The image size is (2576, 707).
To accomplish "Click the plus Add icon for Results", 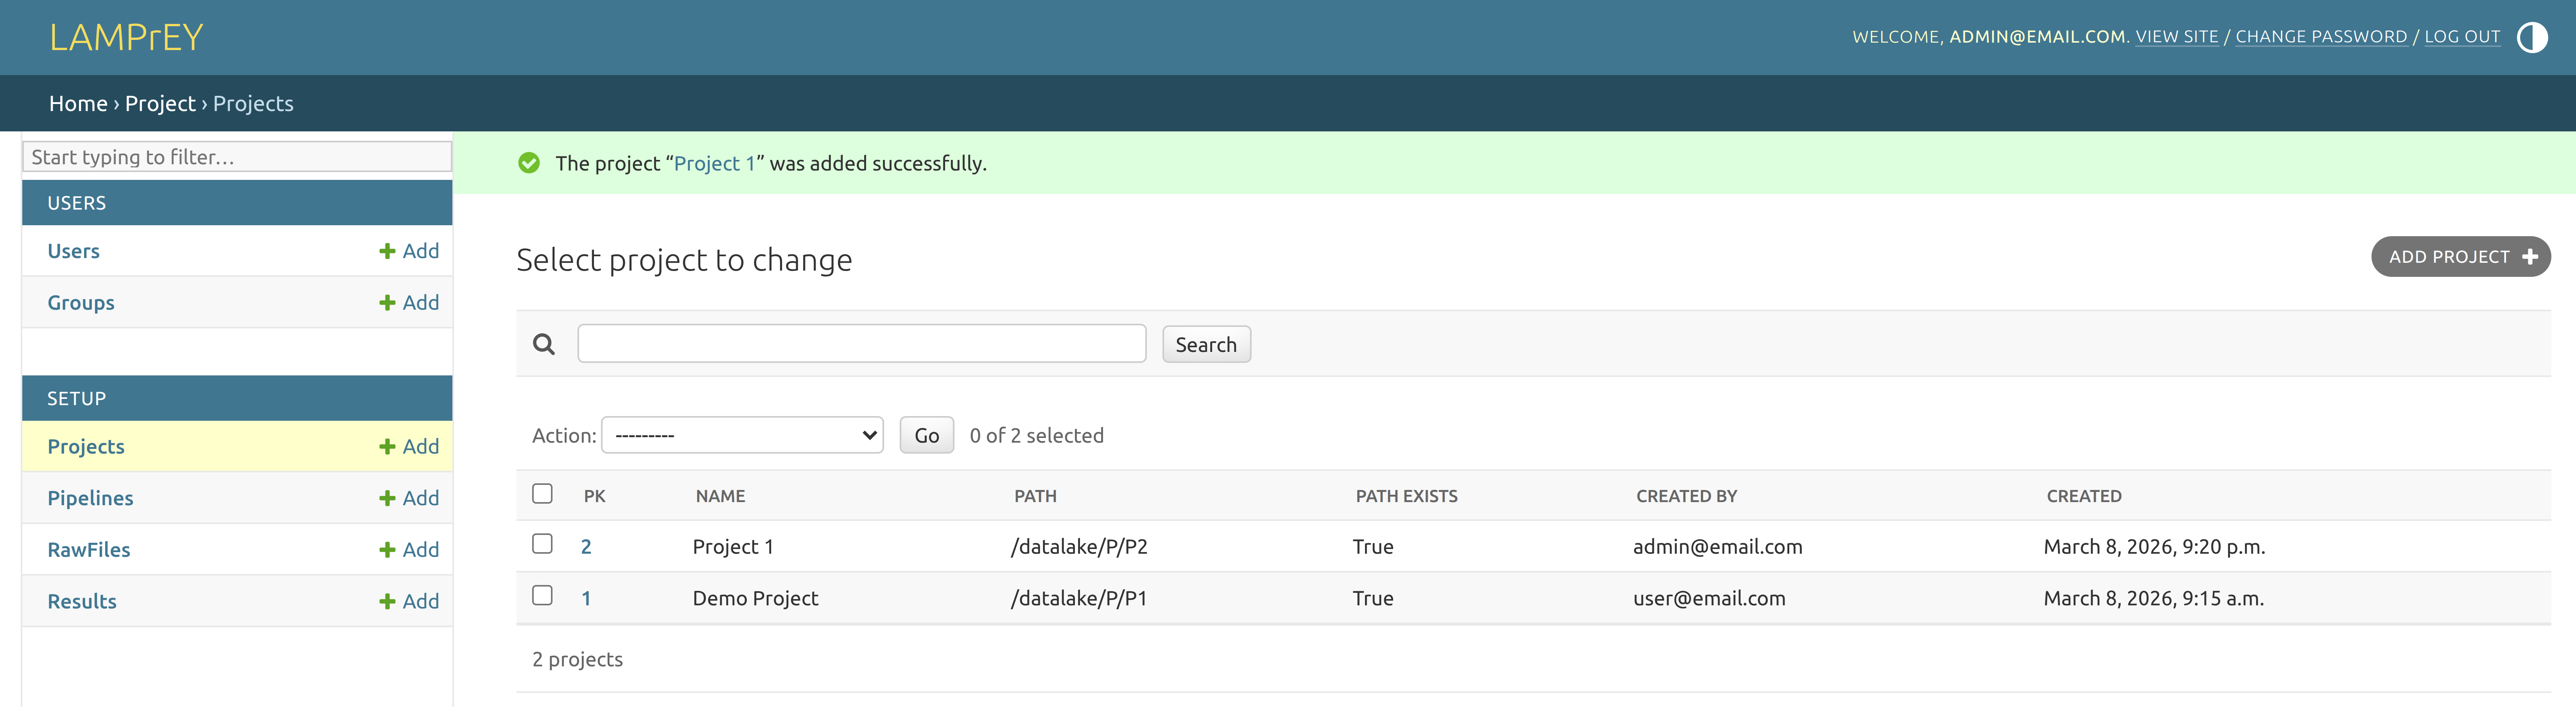I will (387, 601).
